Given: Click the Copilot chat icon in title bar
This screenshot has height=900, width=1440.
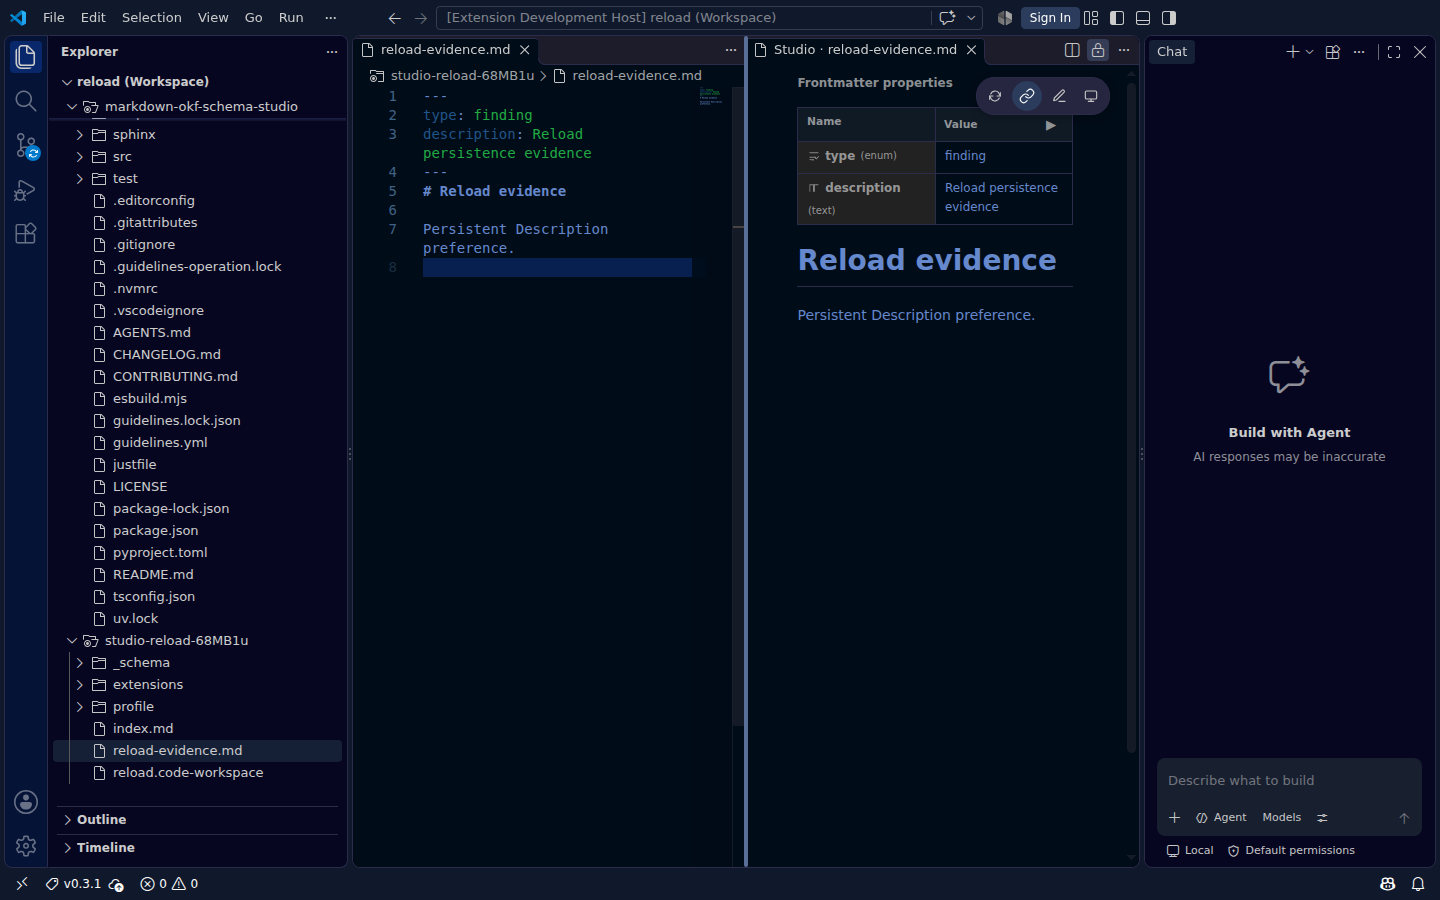Looking at the screenshot, I should pyautogui.click(x=947, y=18).
